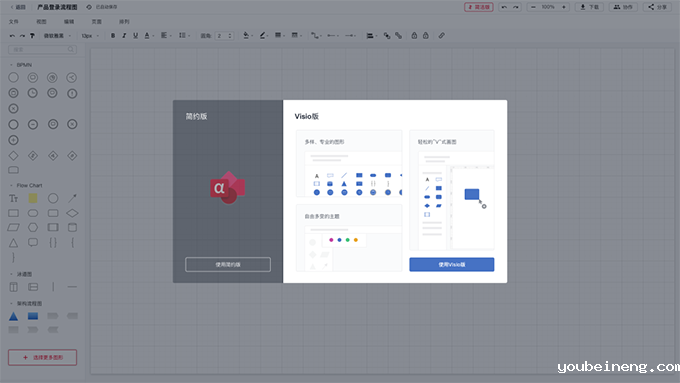Select the speech bubble callout shape

click(33, 242)
